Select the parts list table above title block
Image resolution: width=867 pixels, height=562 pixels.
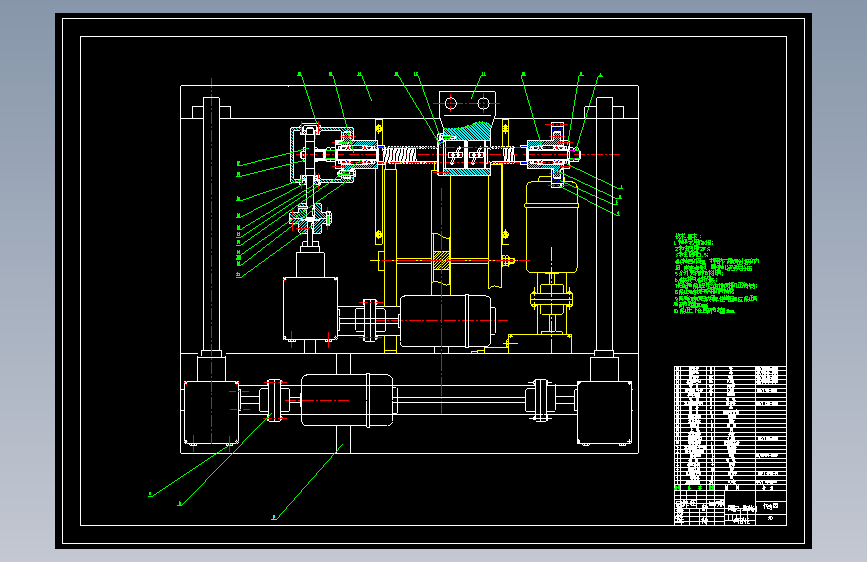tap(730, 428)
